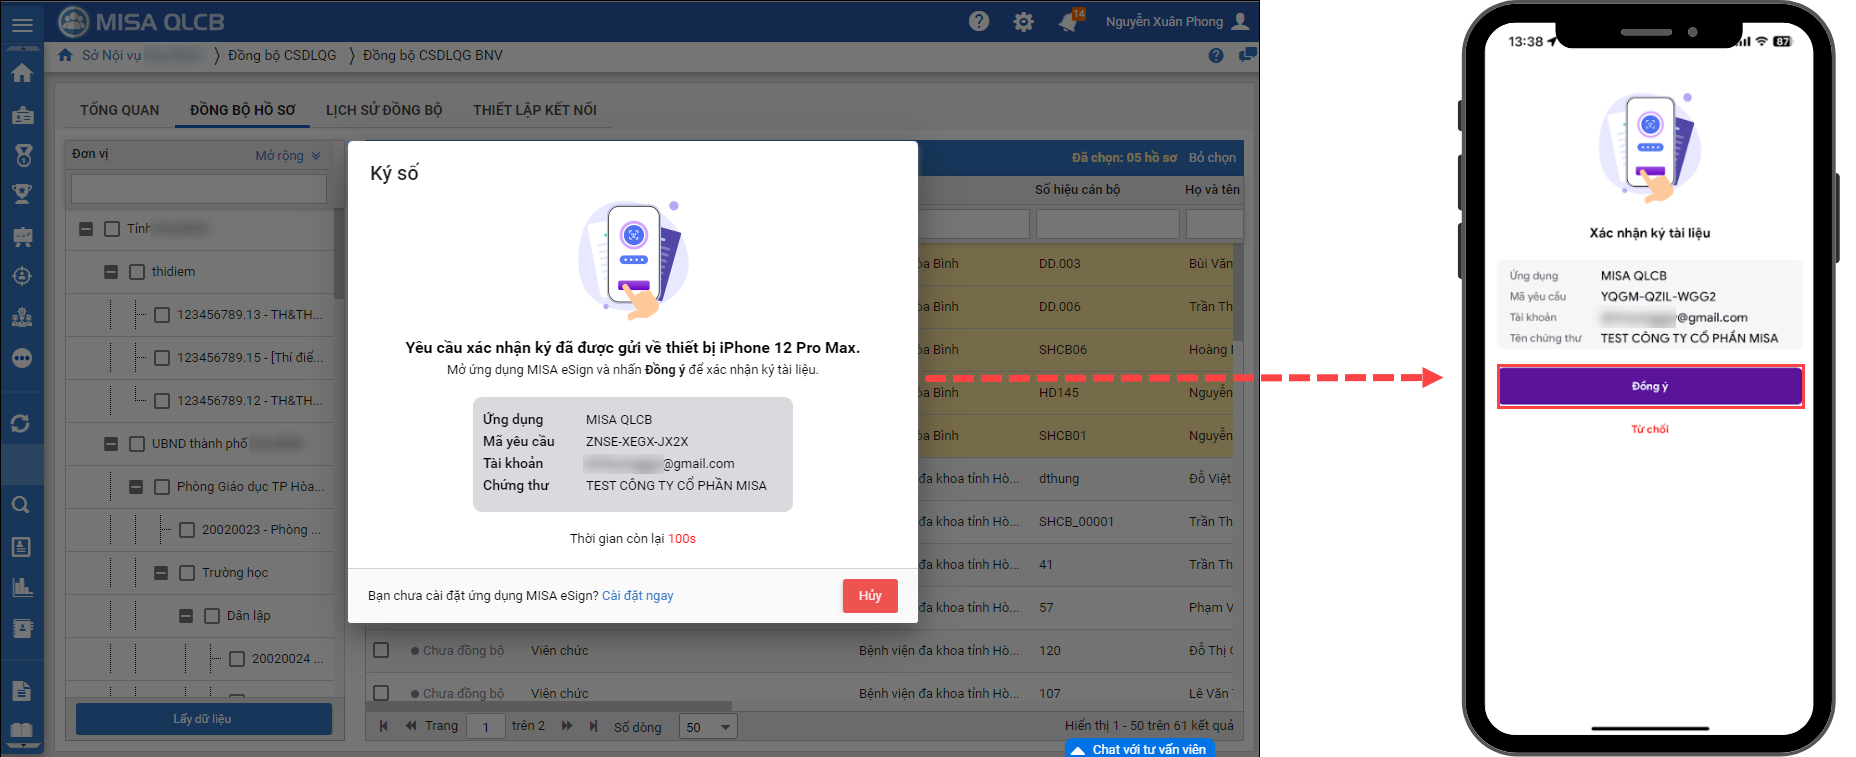This screenshot has height=757, width=1856.
Task: Open the open-book sidebar icon
Action: click(22, 732)
